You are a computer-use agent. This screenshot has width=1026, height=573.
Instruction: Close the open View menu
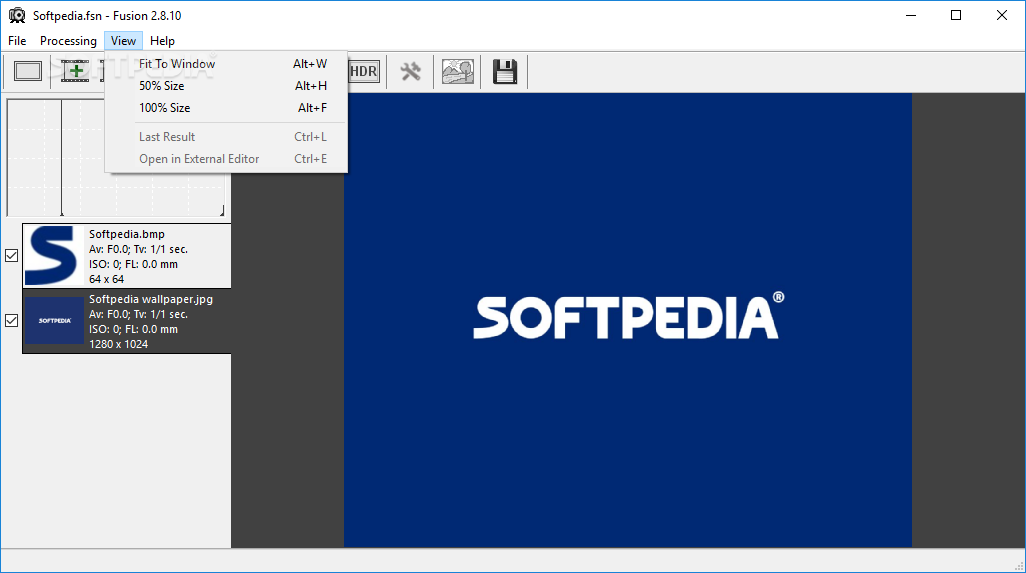pos(123,41)
